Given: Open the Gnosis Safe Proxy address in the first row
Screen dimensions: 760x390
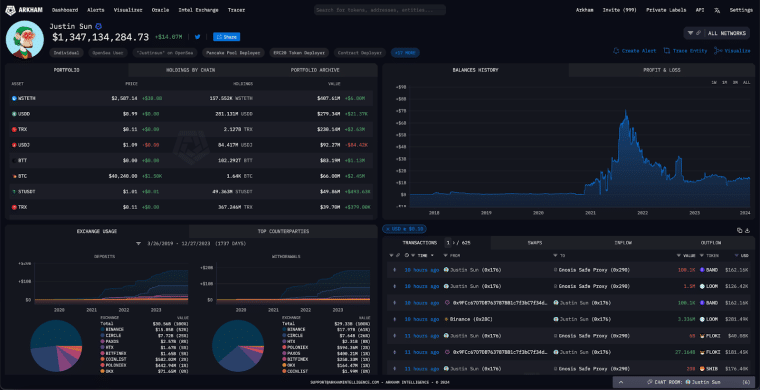Looking at the screenshot, I should point(594,270).
